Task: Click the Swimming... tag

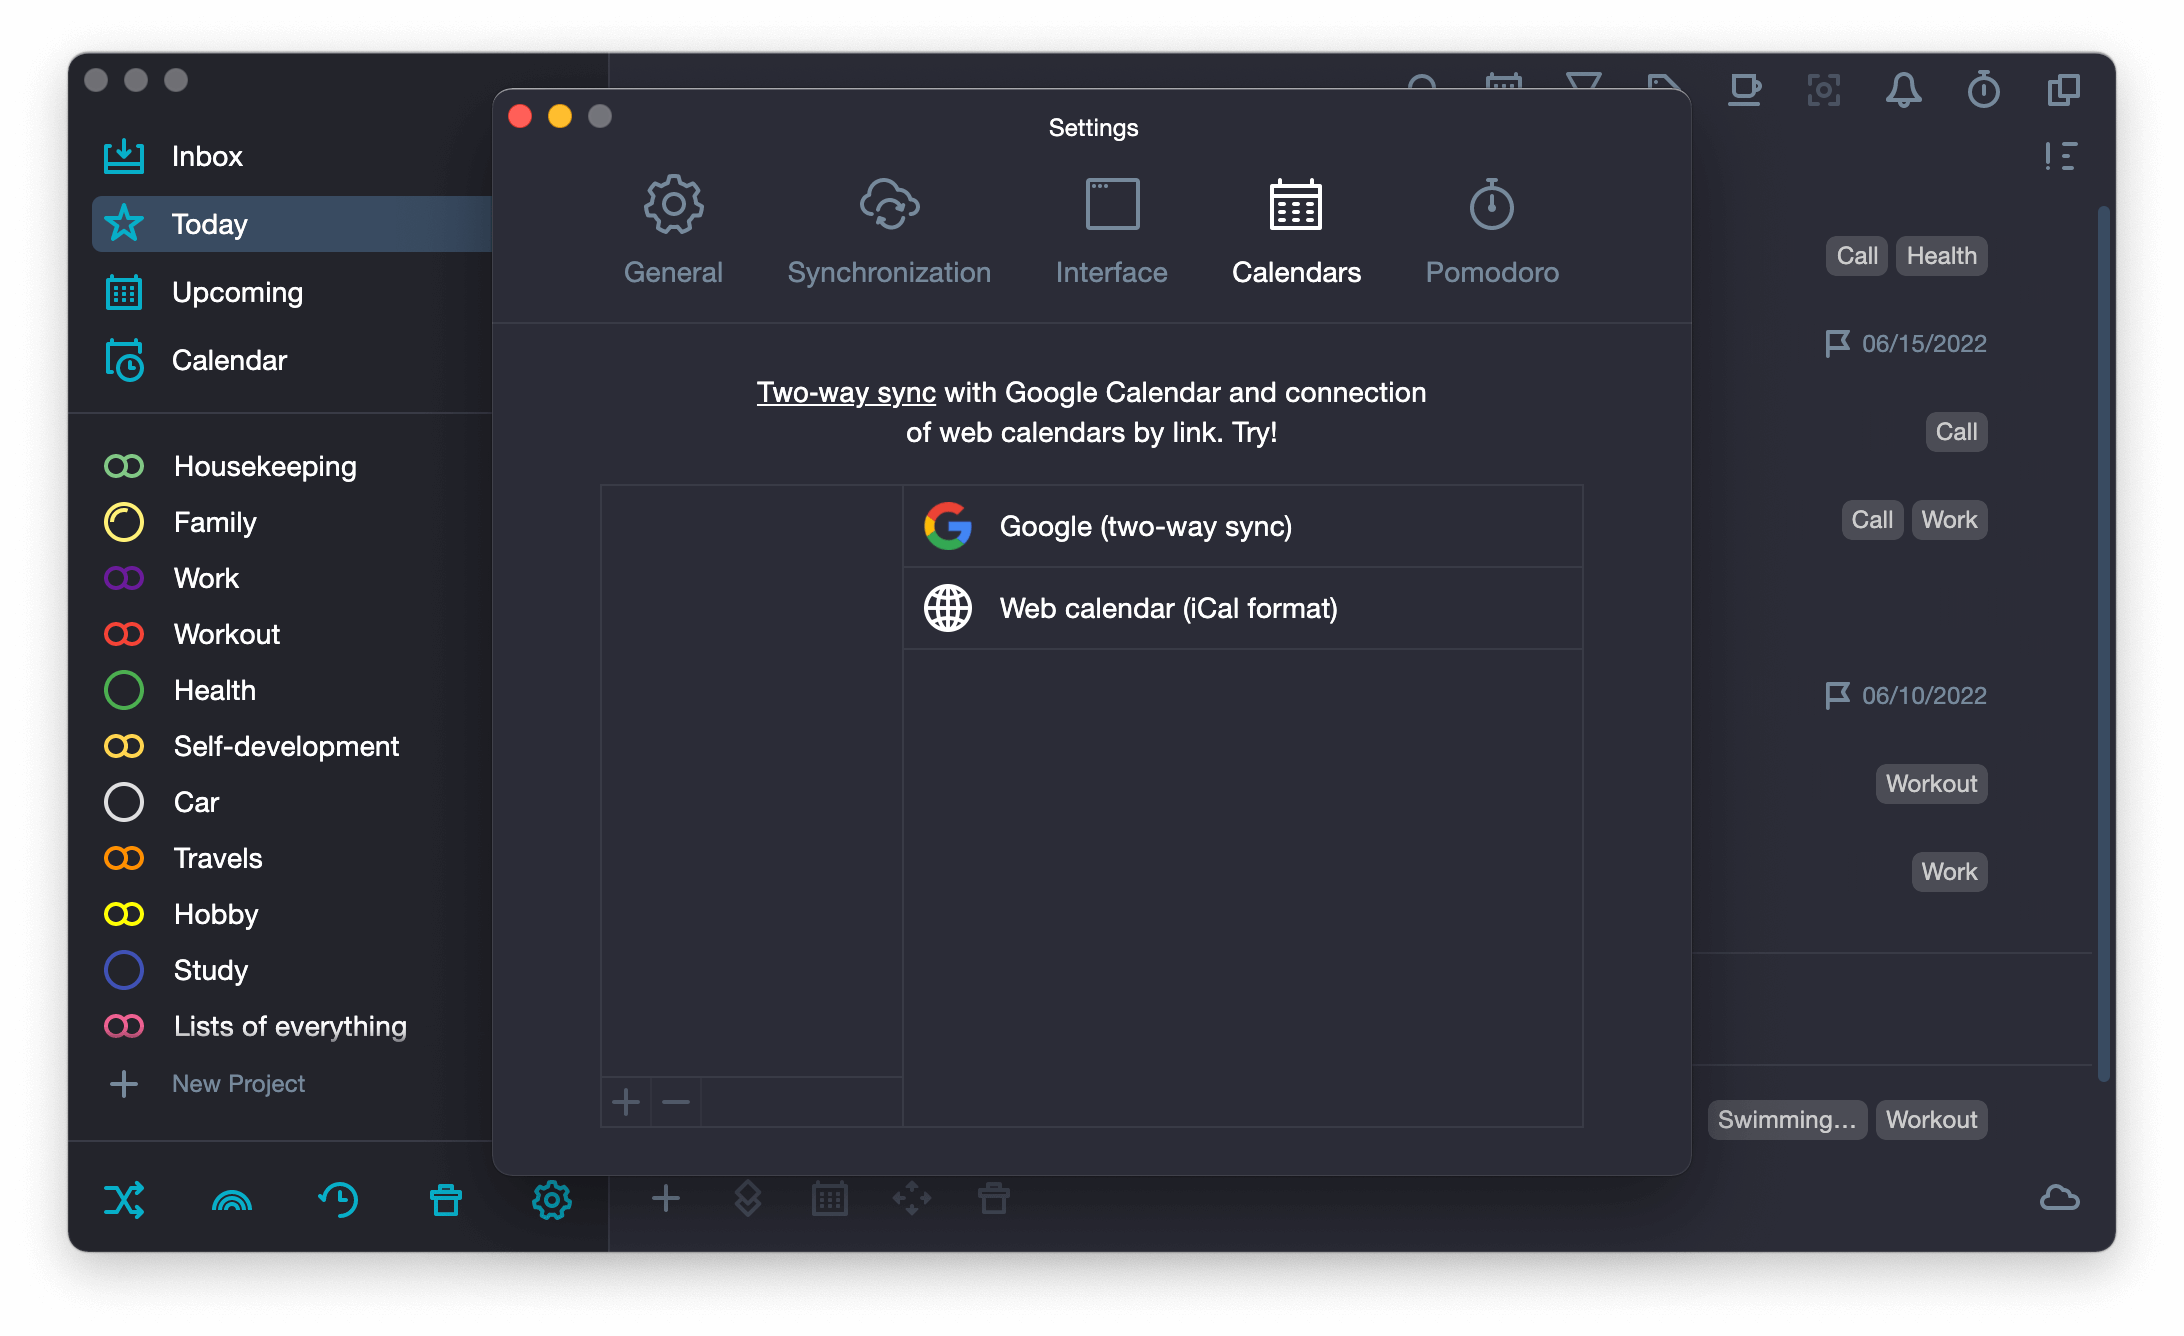Action: click(x=1787, y=1120)
